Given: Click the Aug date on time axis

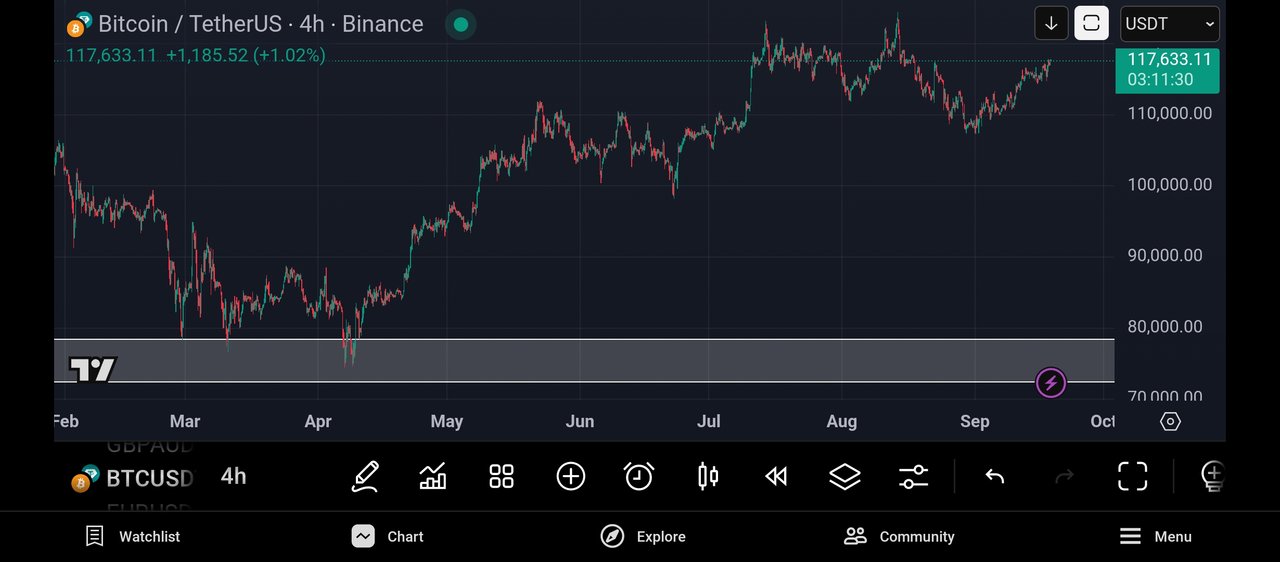Looking at the screenshot, I should (842, 421).
